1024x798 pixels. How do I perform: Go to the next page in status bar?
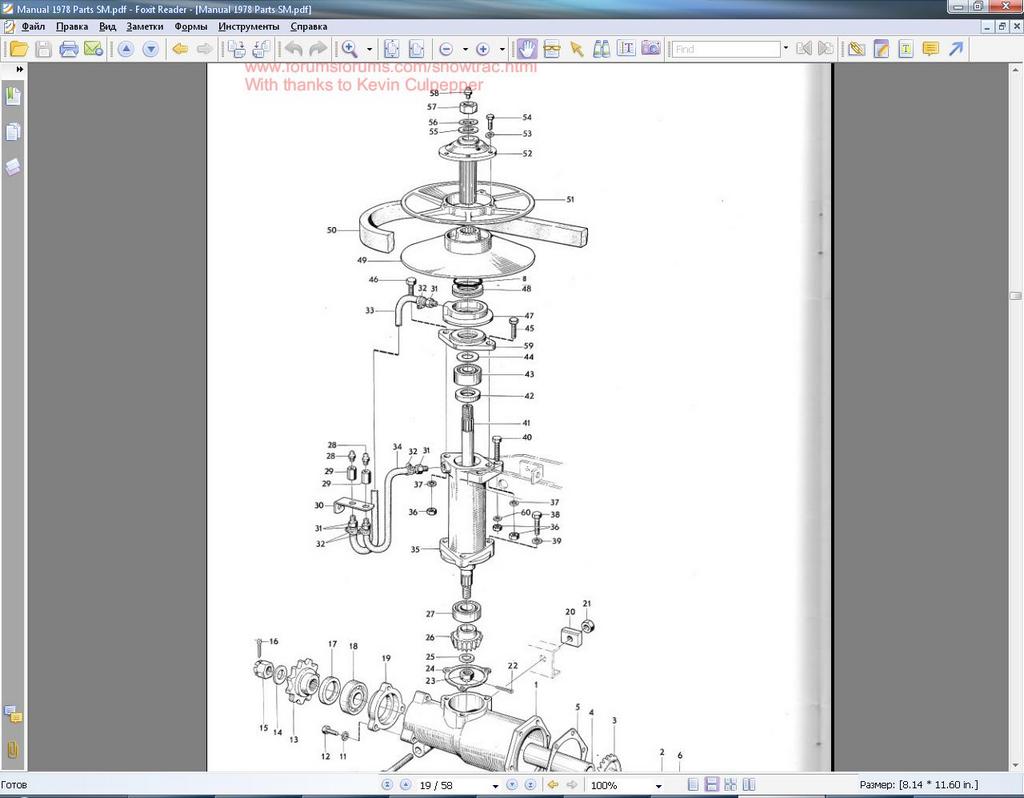512,785
